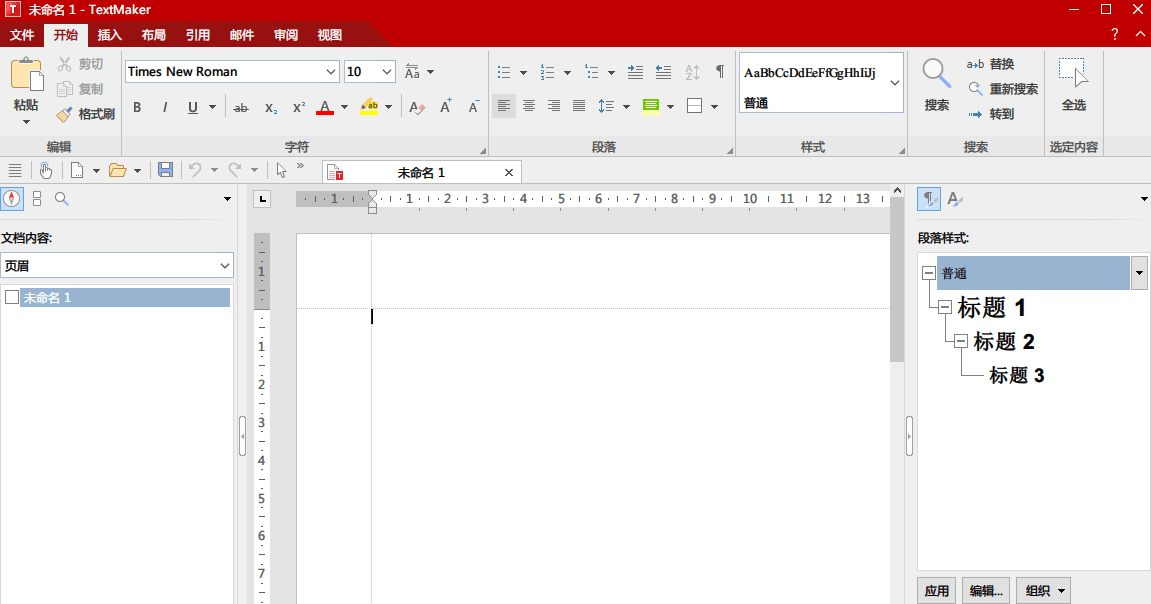This screenshot has width=1151, height=604.
Task: Expand the 页眉 document content dropdown
Action: coord(224,266)
